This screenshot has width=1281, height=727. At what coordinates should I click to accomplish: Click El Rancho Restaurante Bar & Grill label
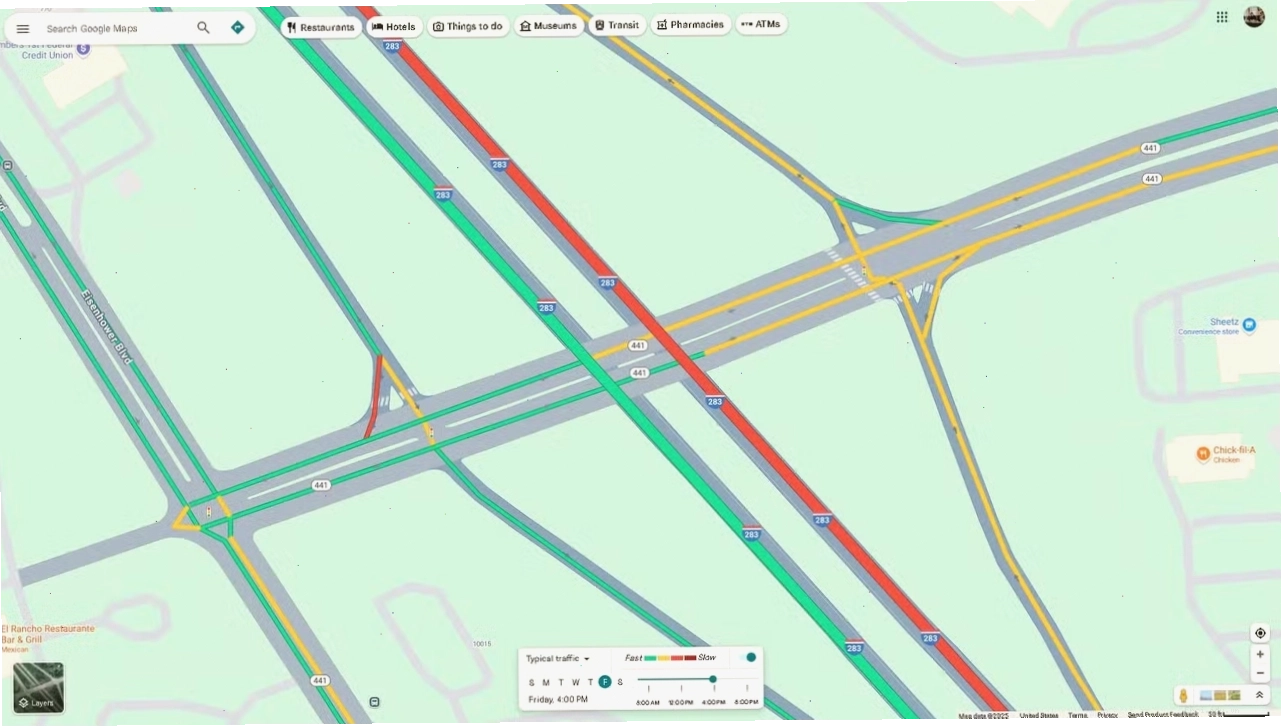[x=47, y=634]
